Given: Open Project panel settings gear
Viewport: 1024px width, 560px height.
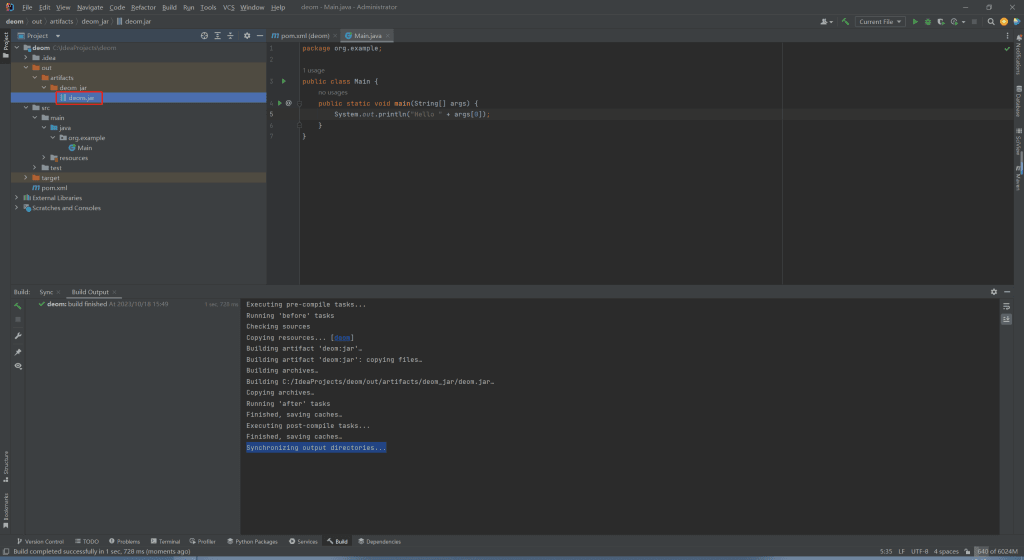Looking at the screenshot, I should 246,35.
